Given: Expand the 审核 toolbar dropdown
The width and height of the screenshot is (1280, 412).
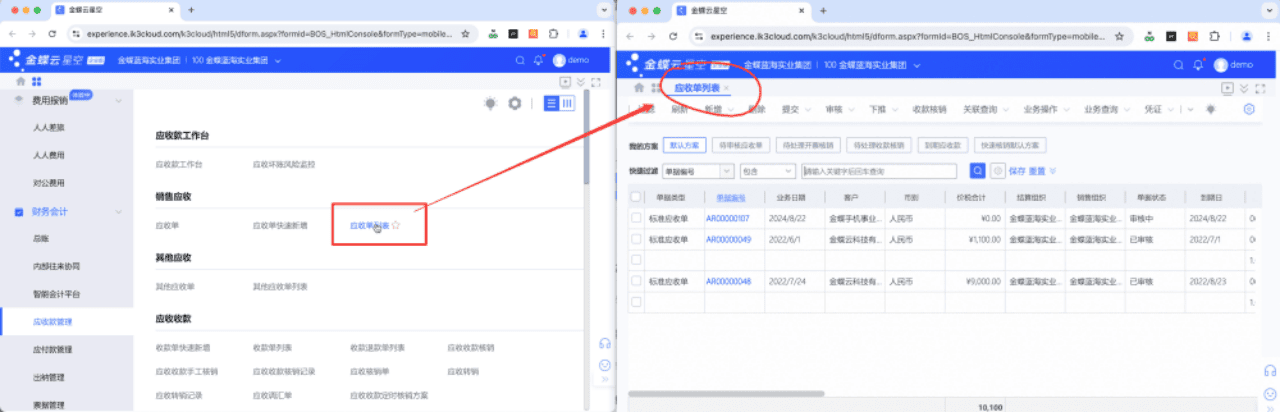Looking at the screenshot, I should click(x=851, y=109).
